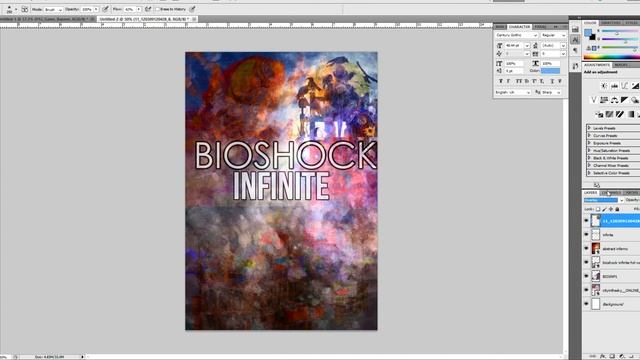
Task: Click the black background color swatch
Action: pos(593,38)
